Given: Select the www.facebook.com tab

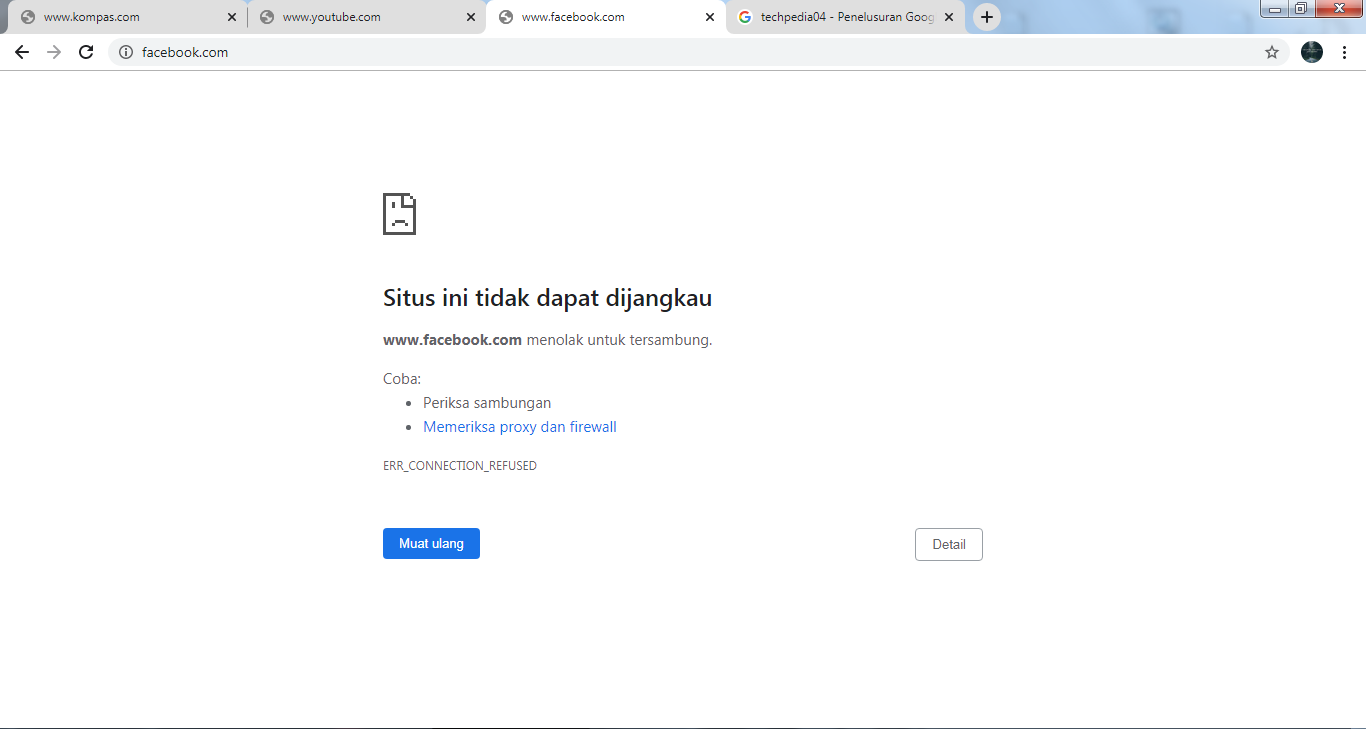Looking at the screenshot, I should point(606,17).
